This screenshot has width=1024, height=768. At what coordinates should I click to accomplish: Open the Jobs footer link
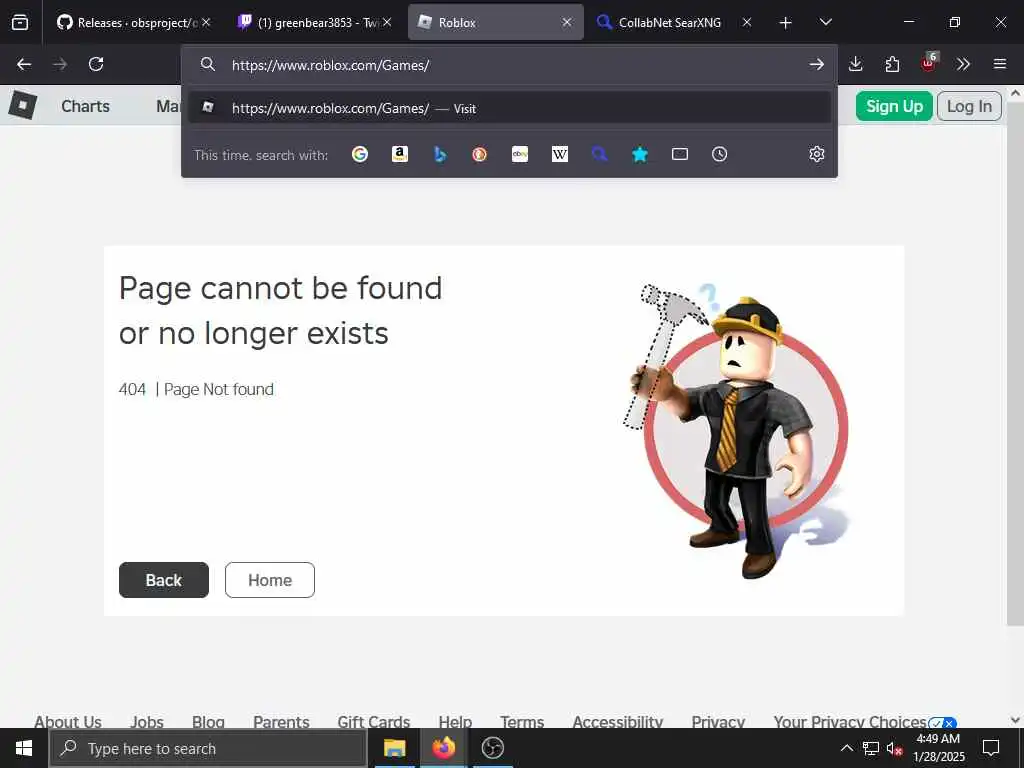147,721
